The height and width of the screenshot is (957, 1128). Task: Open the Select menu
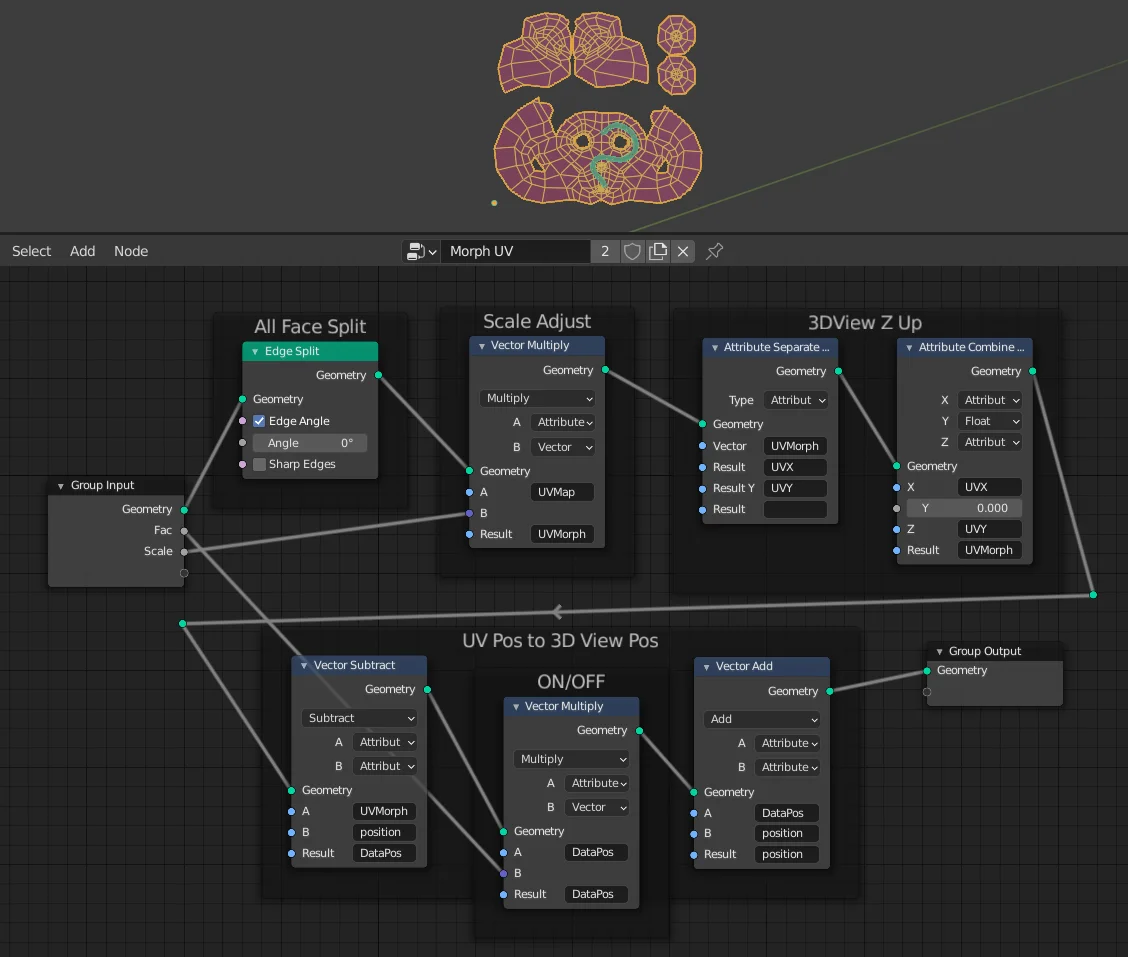point(31,251)
